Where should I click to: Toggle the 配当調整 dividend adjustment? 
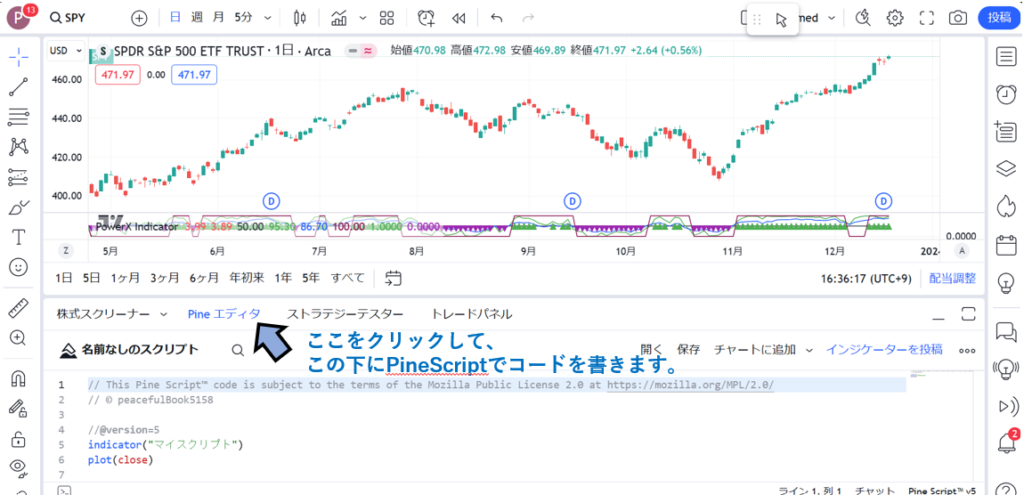click(x=952, y=278)
